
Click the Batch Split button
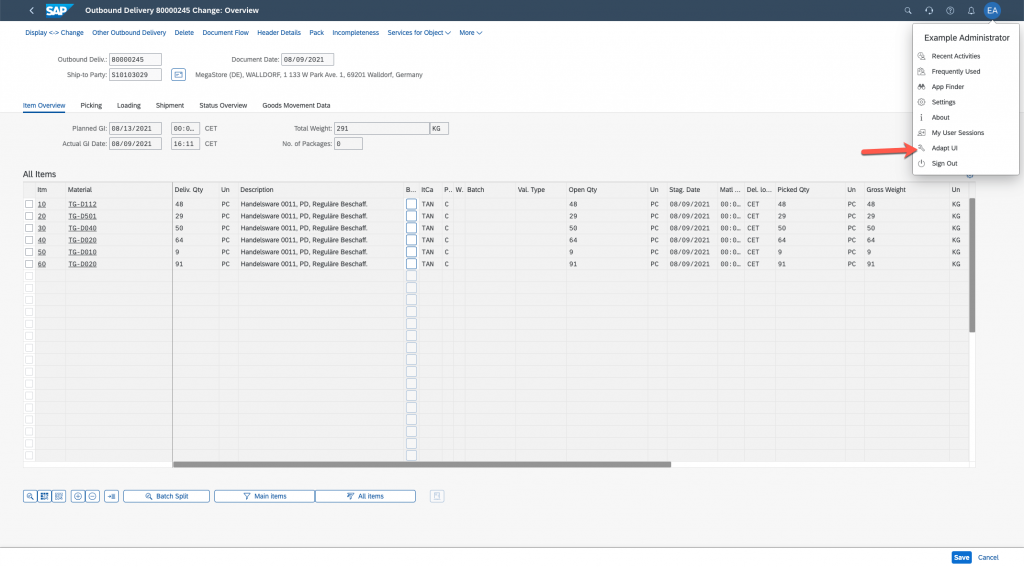pos(167,496)
